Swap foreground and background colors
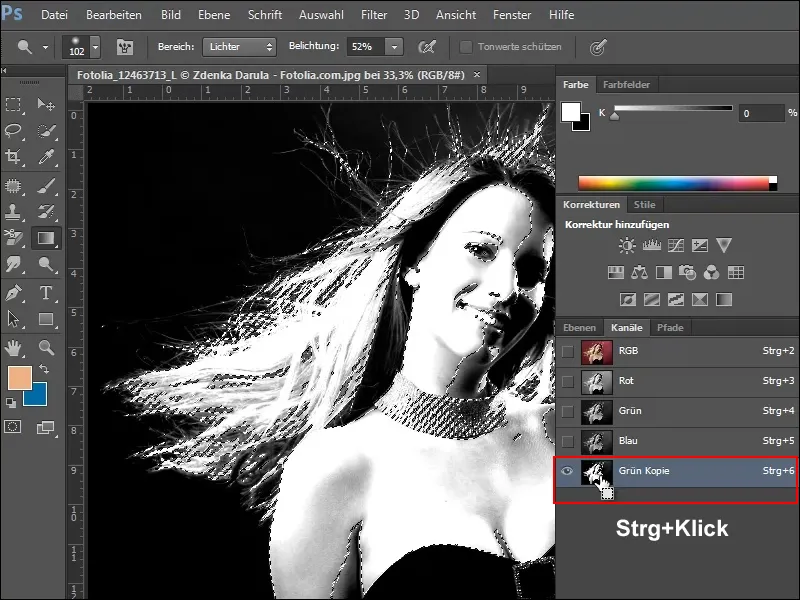 coord(44,369)
